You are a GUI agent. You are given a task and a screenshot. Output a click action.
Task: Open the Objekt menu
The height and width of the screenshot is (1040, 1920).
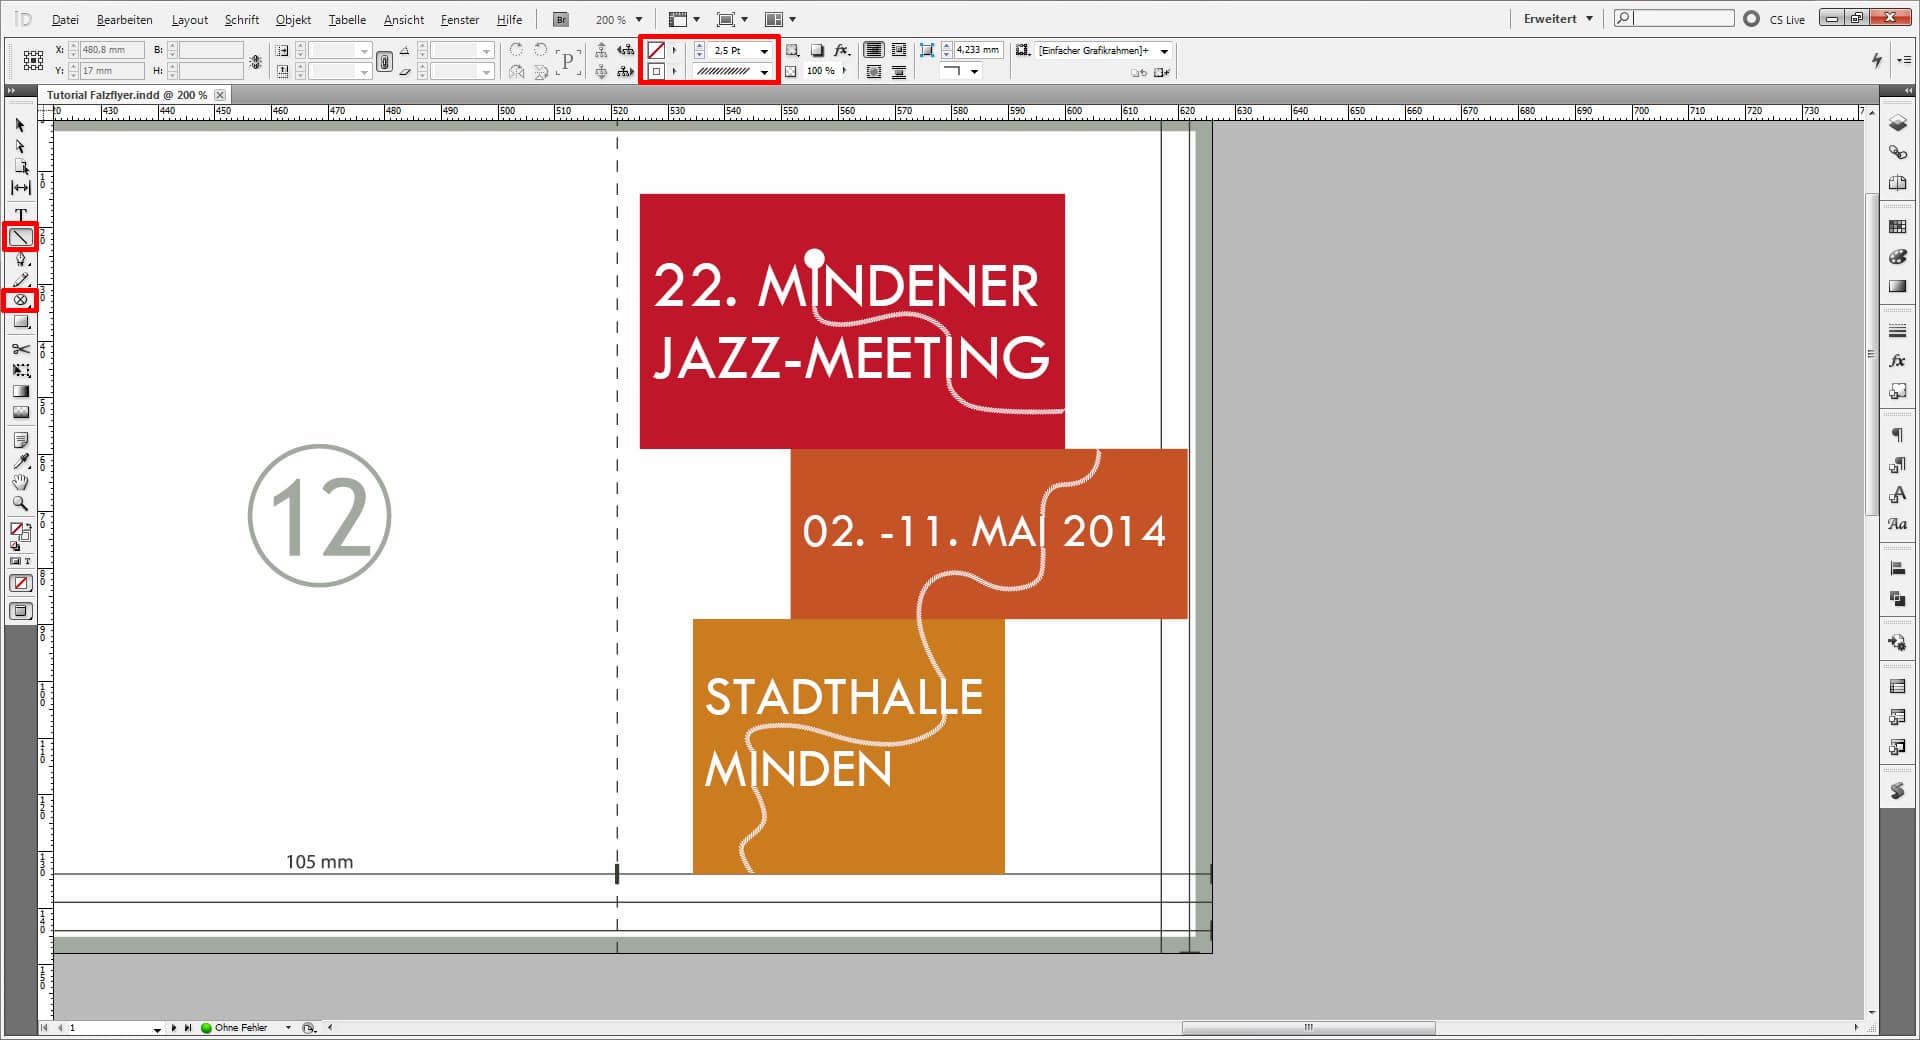pos(292,19)
